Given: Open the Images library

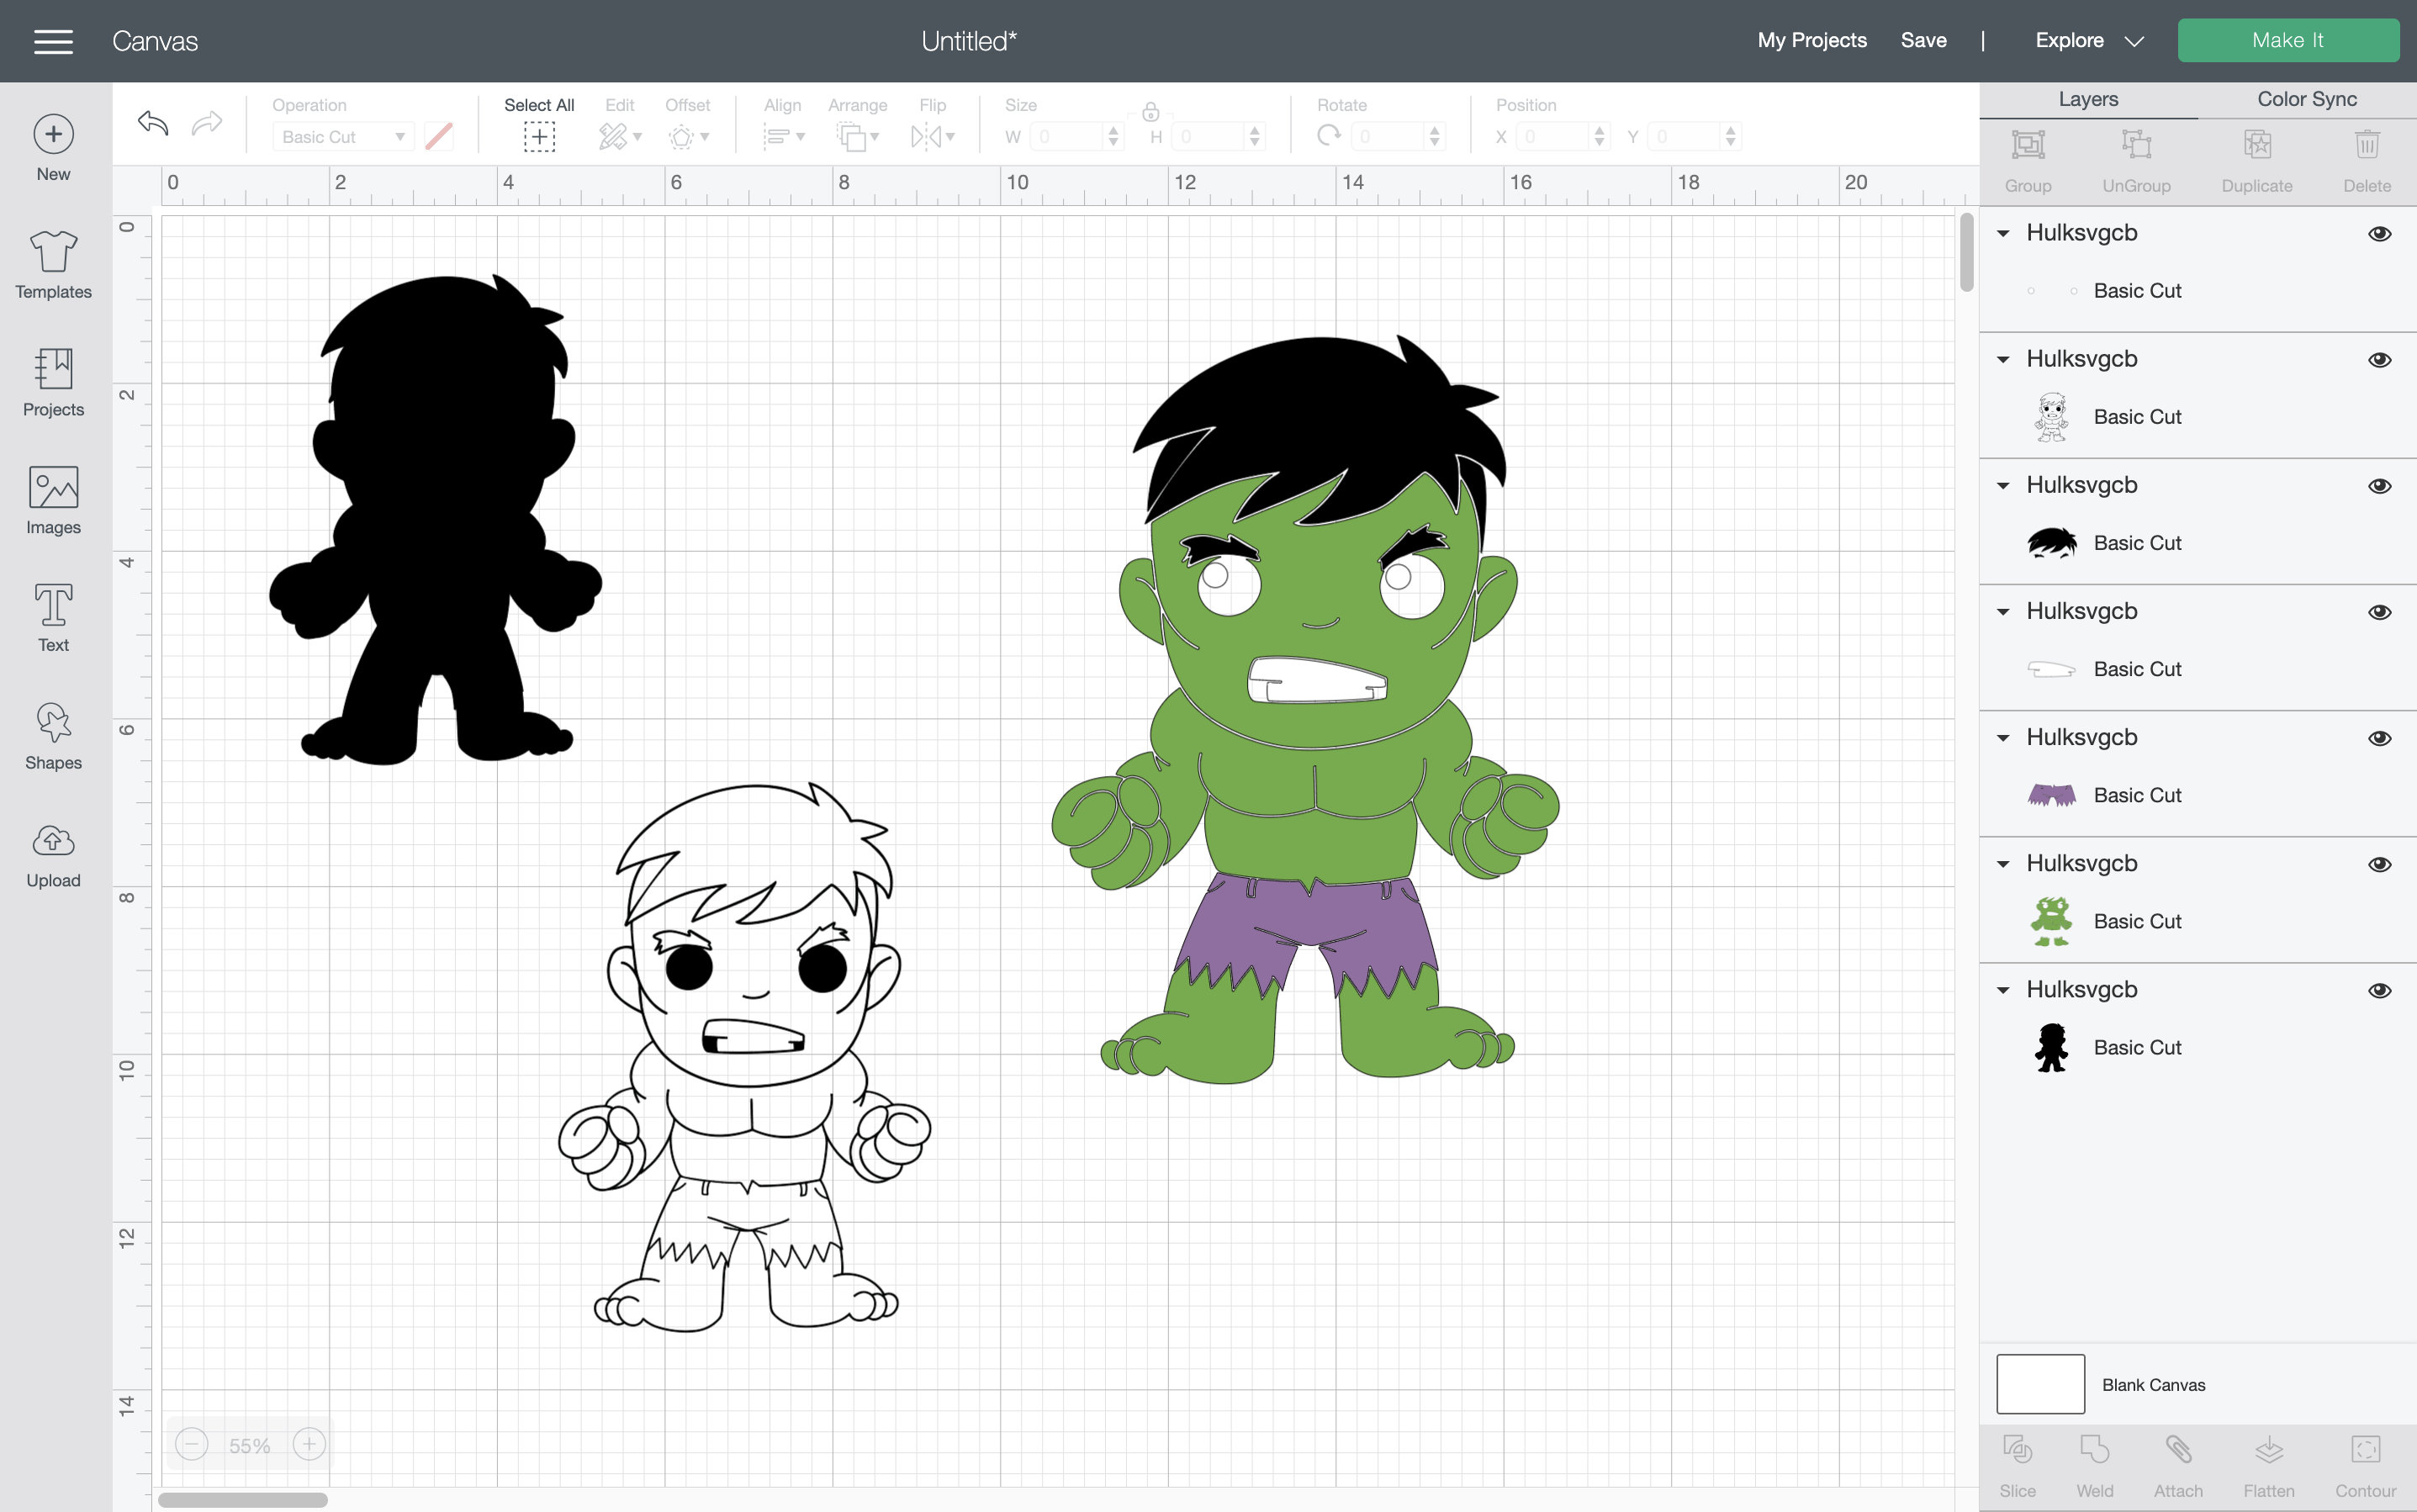Looking at the screenshot, I should point(53,501).
